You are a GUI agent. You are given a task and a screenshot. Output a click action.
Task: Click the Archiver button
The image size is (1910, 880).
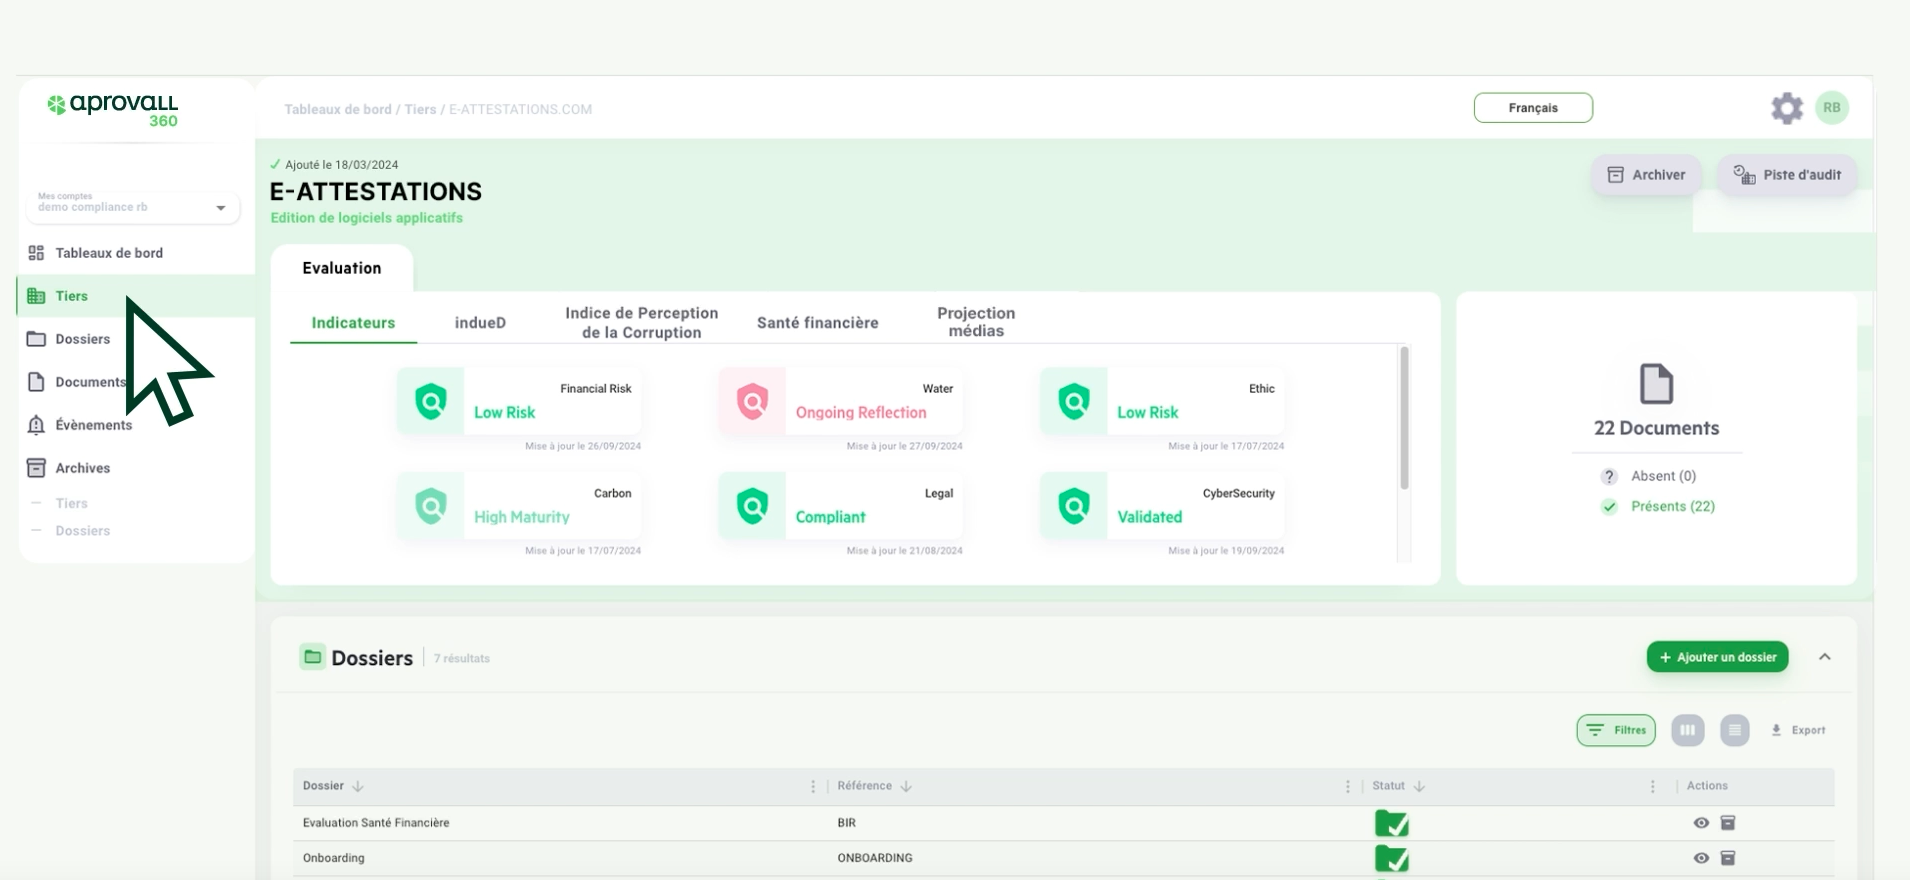1646,175
